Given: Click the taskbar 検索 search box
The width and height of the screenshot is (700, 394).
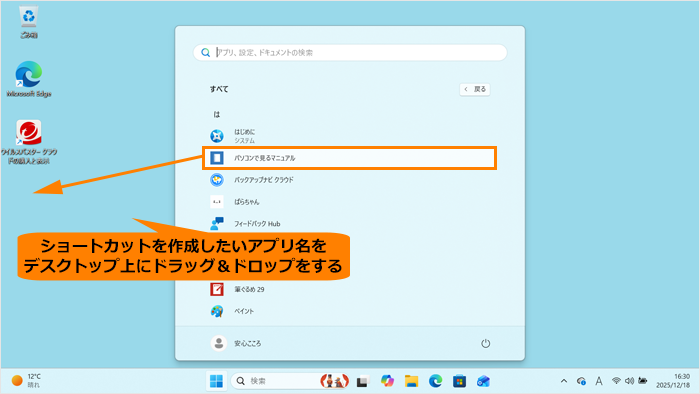Looking at the screenshot, I should click(290, 381).
